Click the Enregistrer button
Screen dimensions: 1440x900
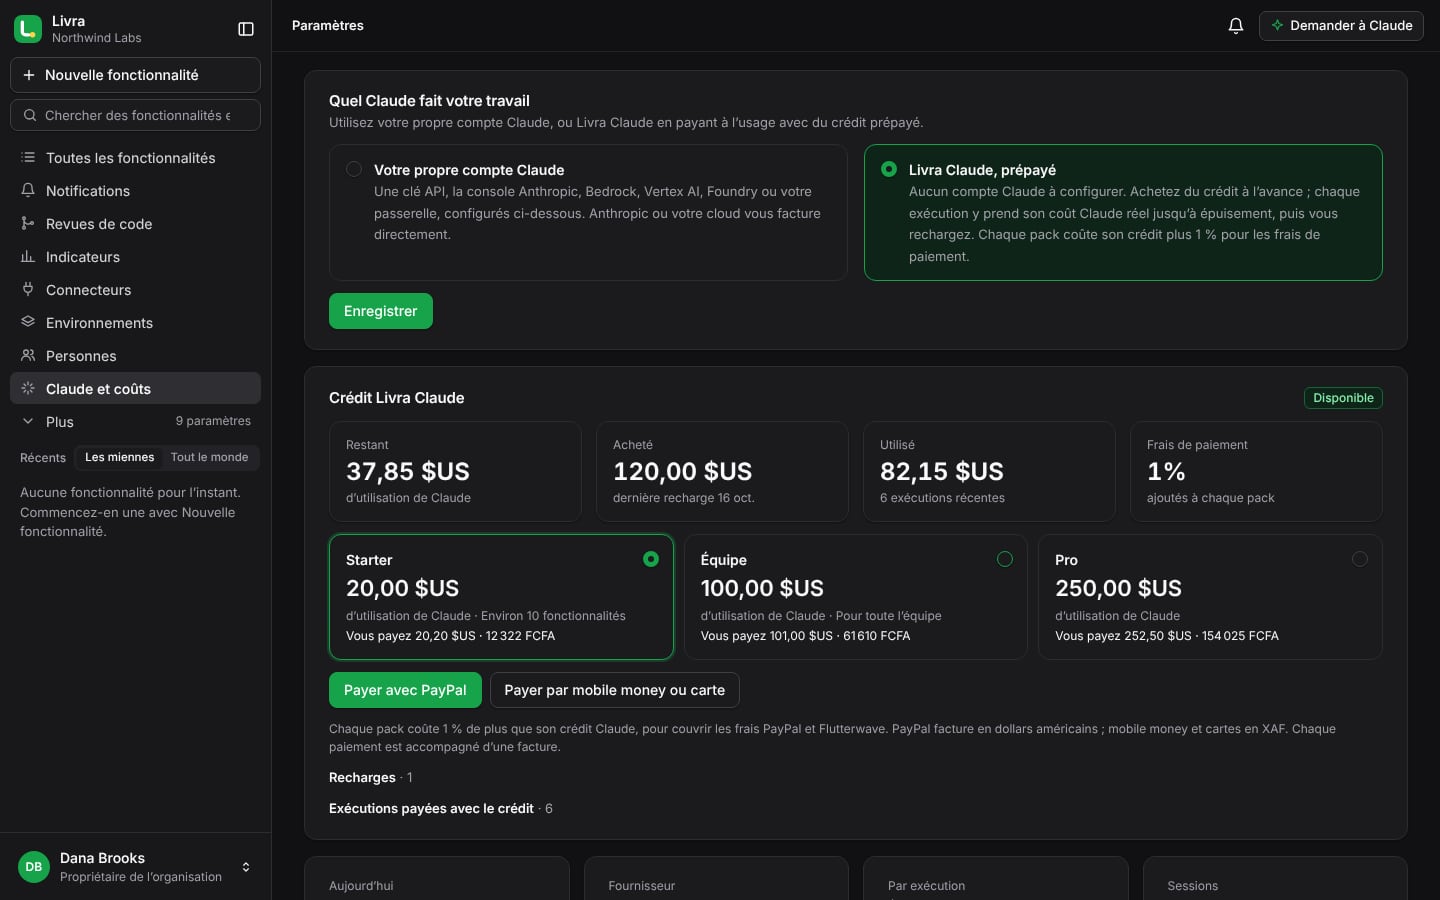click(x=381, y=311)
